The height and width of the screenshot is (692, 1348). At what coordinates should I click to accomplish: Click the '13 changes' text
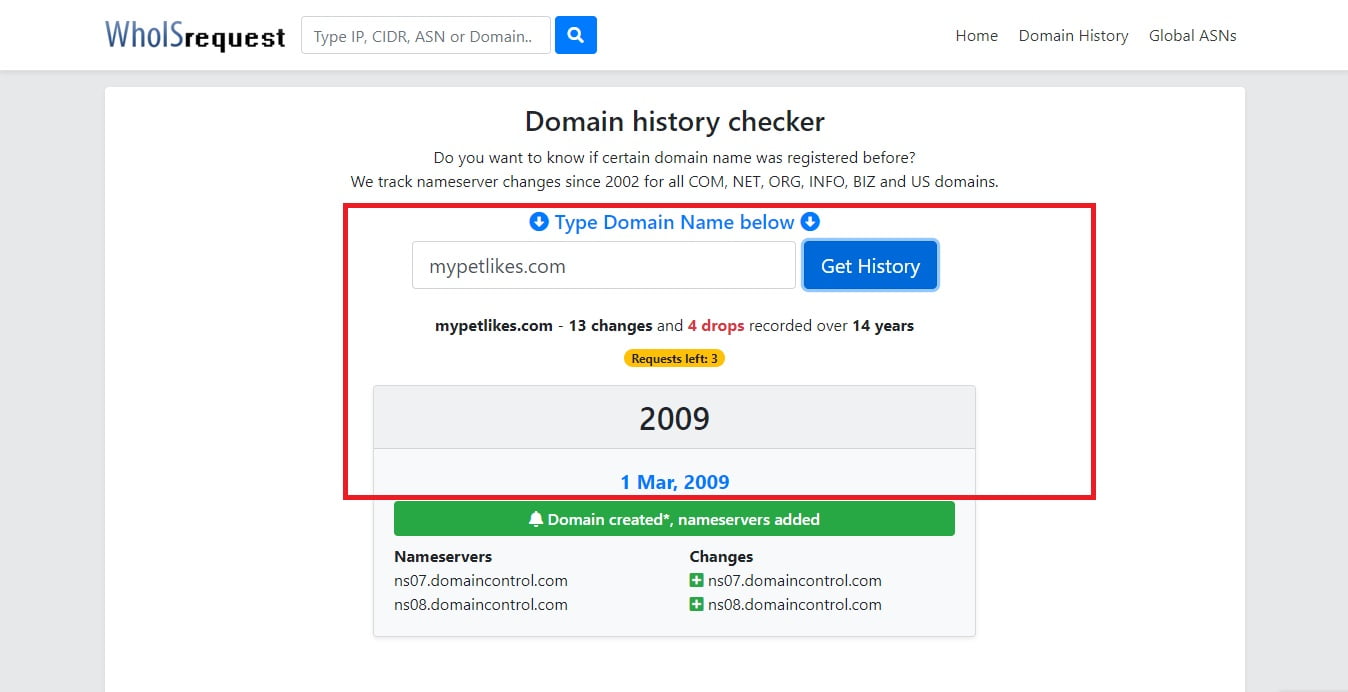point(610,326)
